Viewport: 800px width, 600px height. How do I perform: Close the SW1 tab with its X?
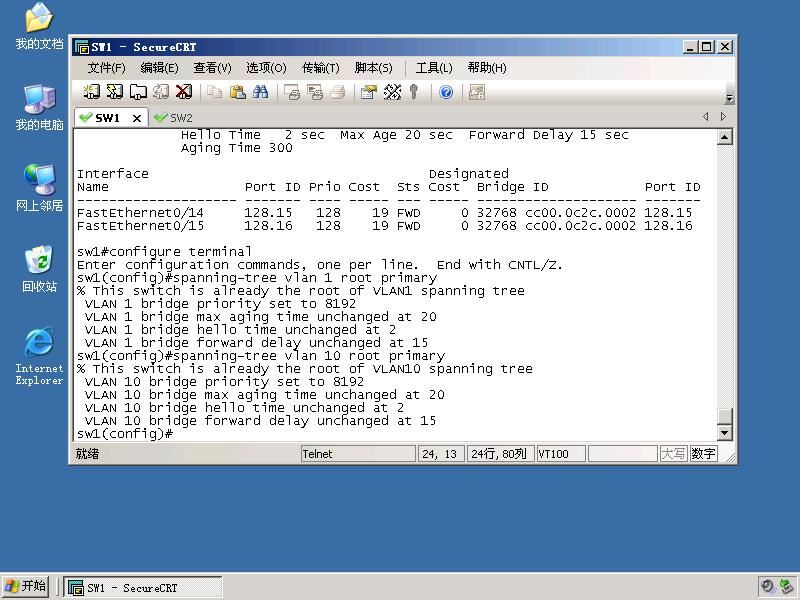tap(137, 118)
